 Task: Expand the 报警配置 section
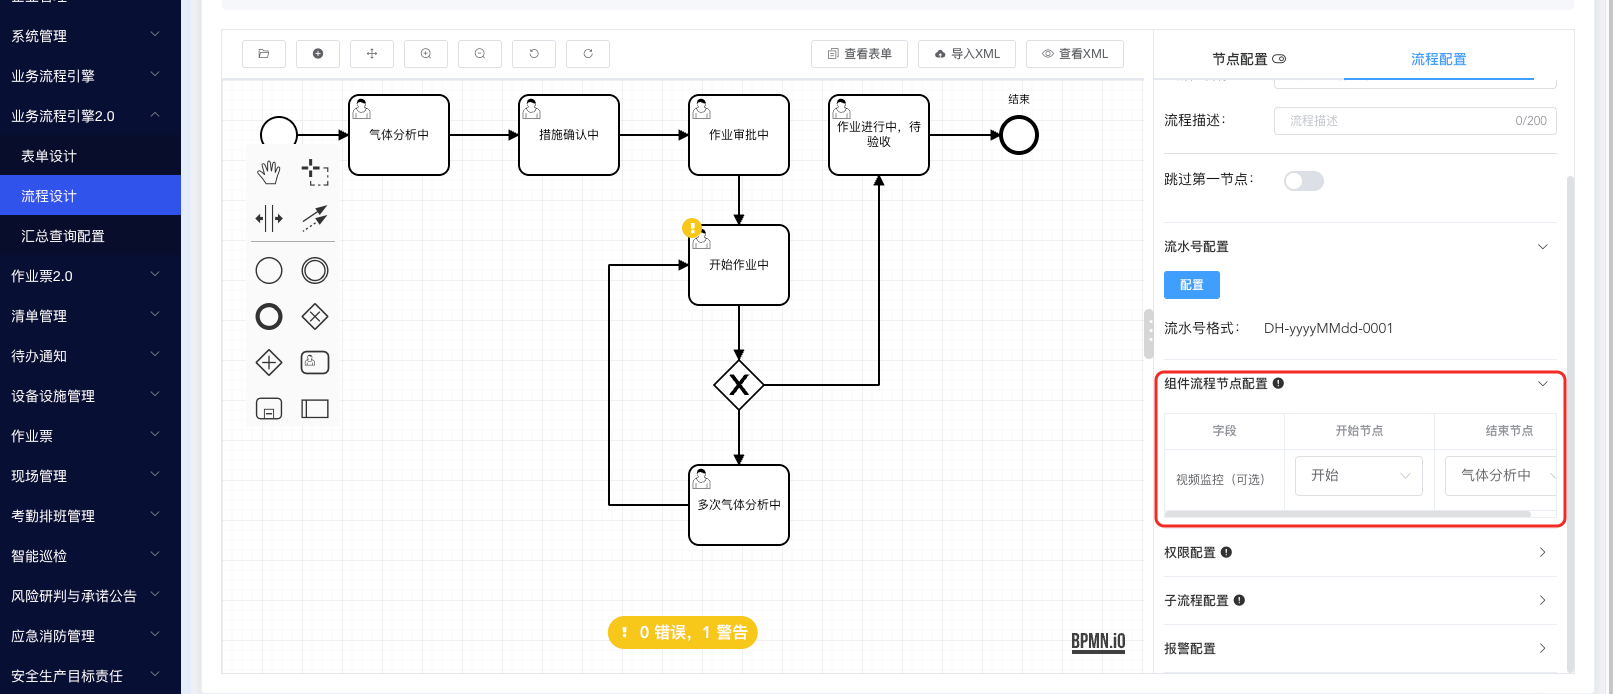coord(1543,648)
